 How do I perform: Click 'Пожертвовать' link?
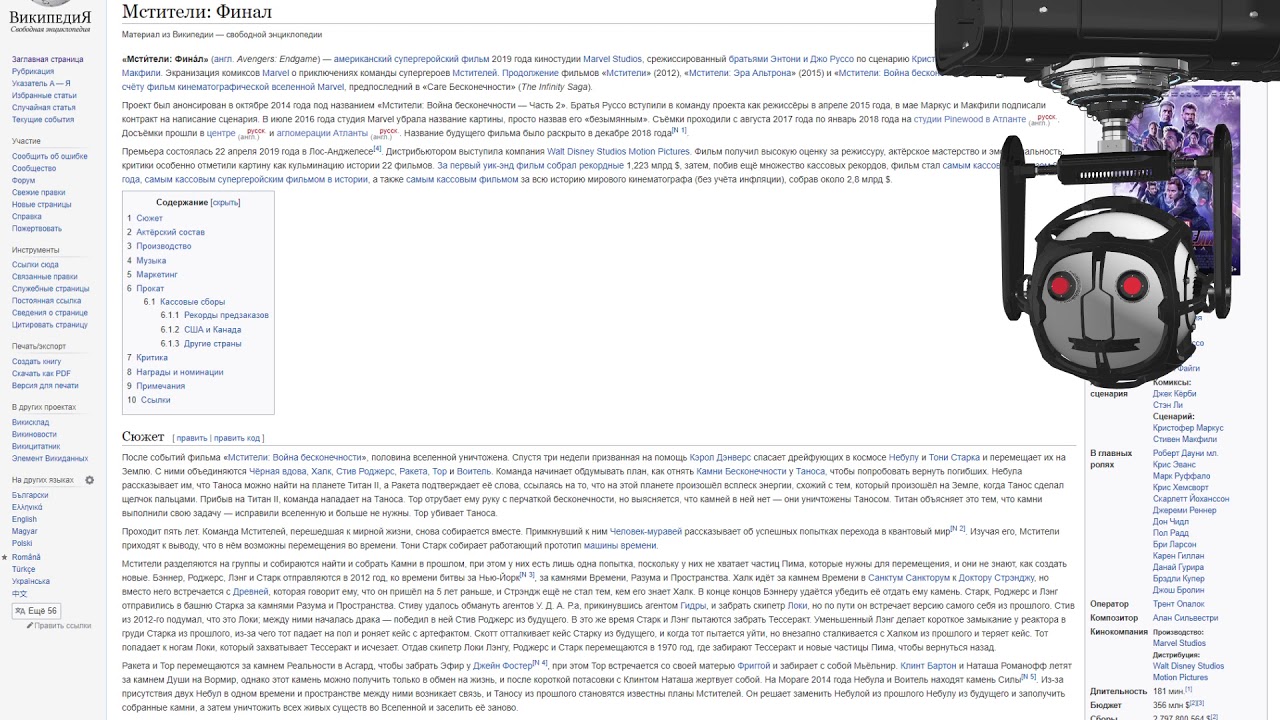click(37, 229)
